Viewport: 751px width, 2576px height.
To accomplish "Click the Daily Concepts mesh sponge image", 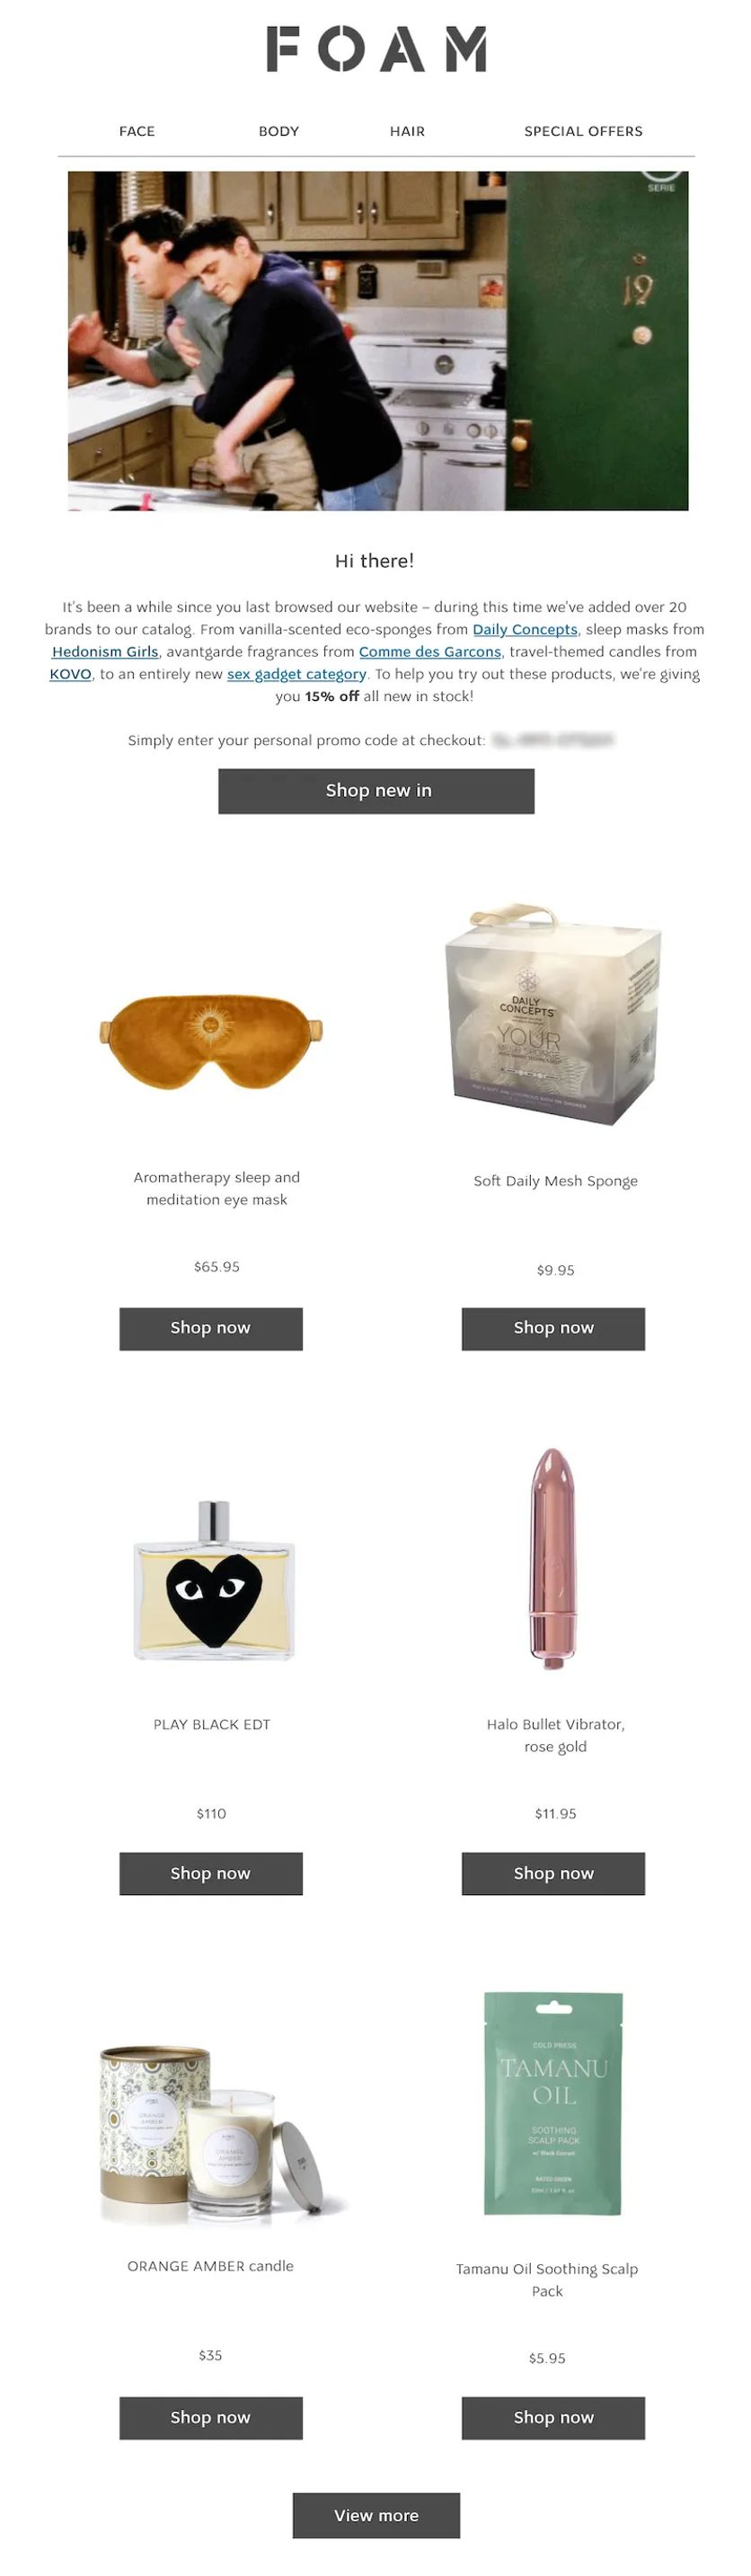I will tap(553, 1016).
